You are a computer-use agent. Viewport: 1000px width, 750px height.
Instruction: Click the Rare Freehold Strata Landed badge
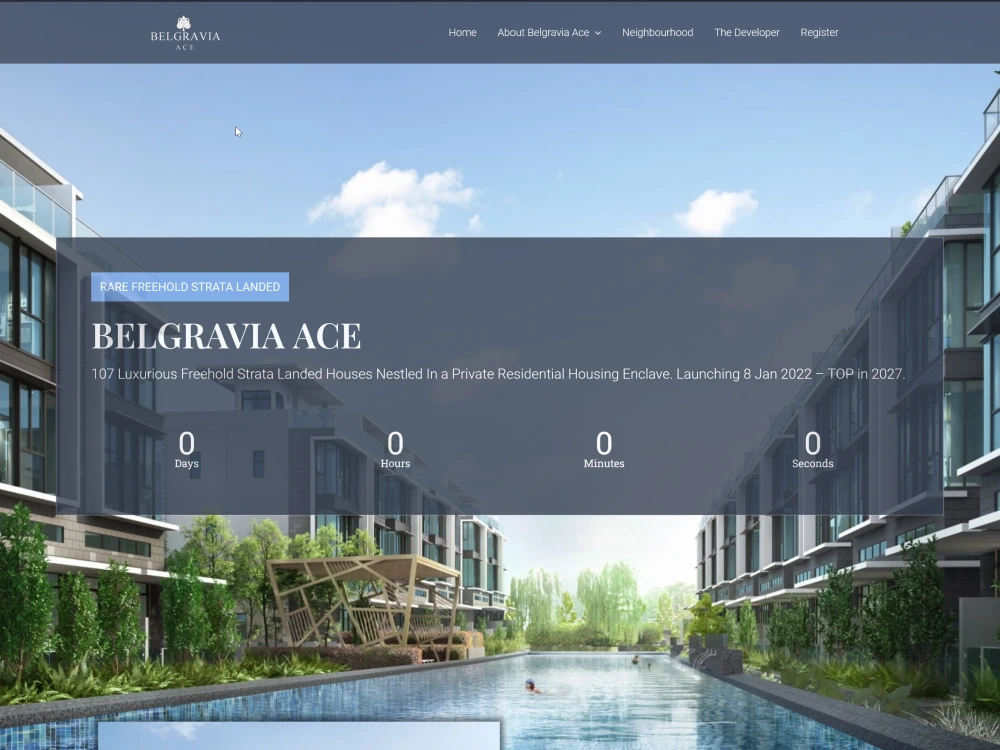[190, 287]
